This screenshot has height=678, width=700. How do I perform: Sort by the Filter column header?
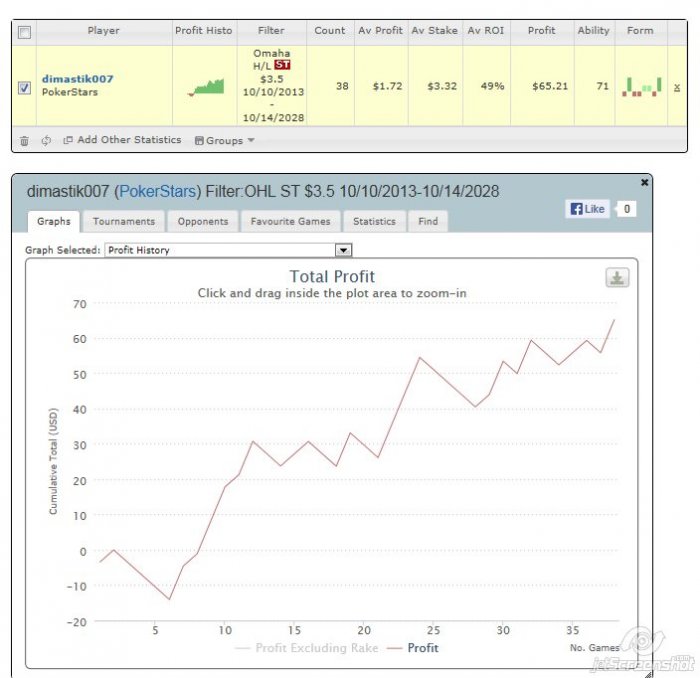tap(271, 31)
